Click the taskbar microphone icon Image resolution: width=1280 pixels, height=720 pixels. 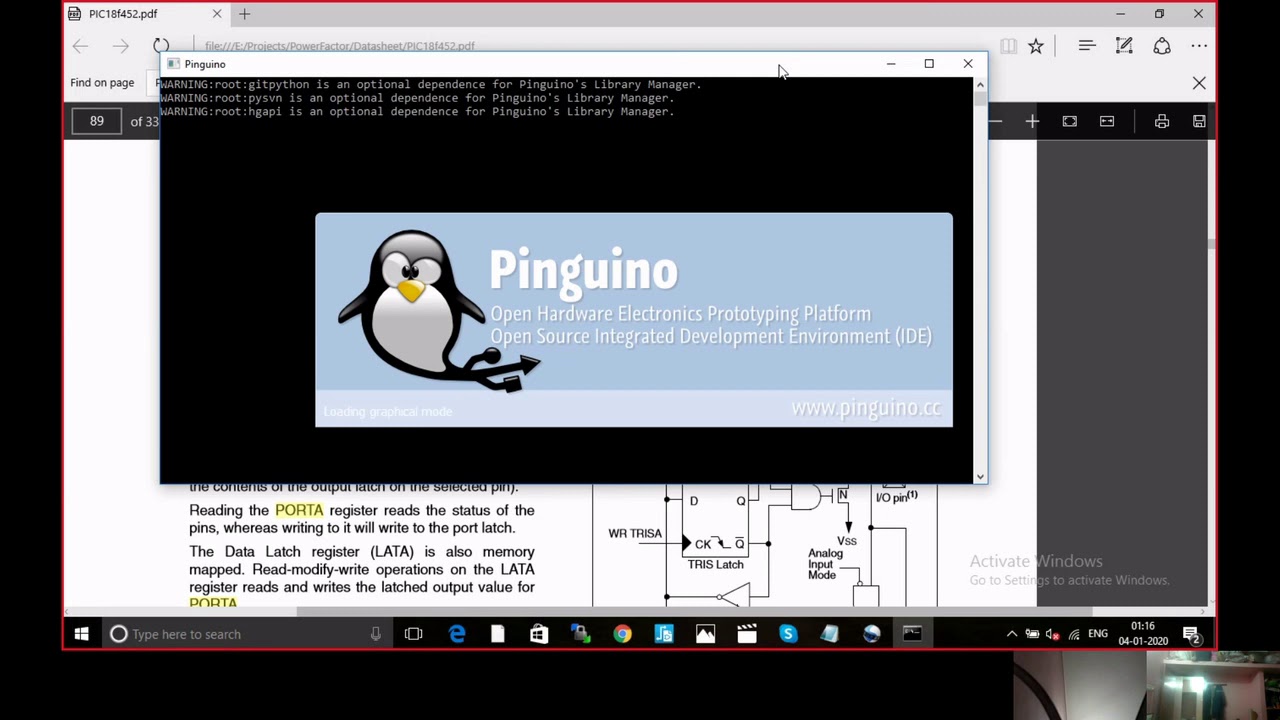click(x=376, y=634)
